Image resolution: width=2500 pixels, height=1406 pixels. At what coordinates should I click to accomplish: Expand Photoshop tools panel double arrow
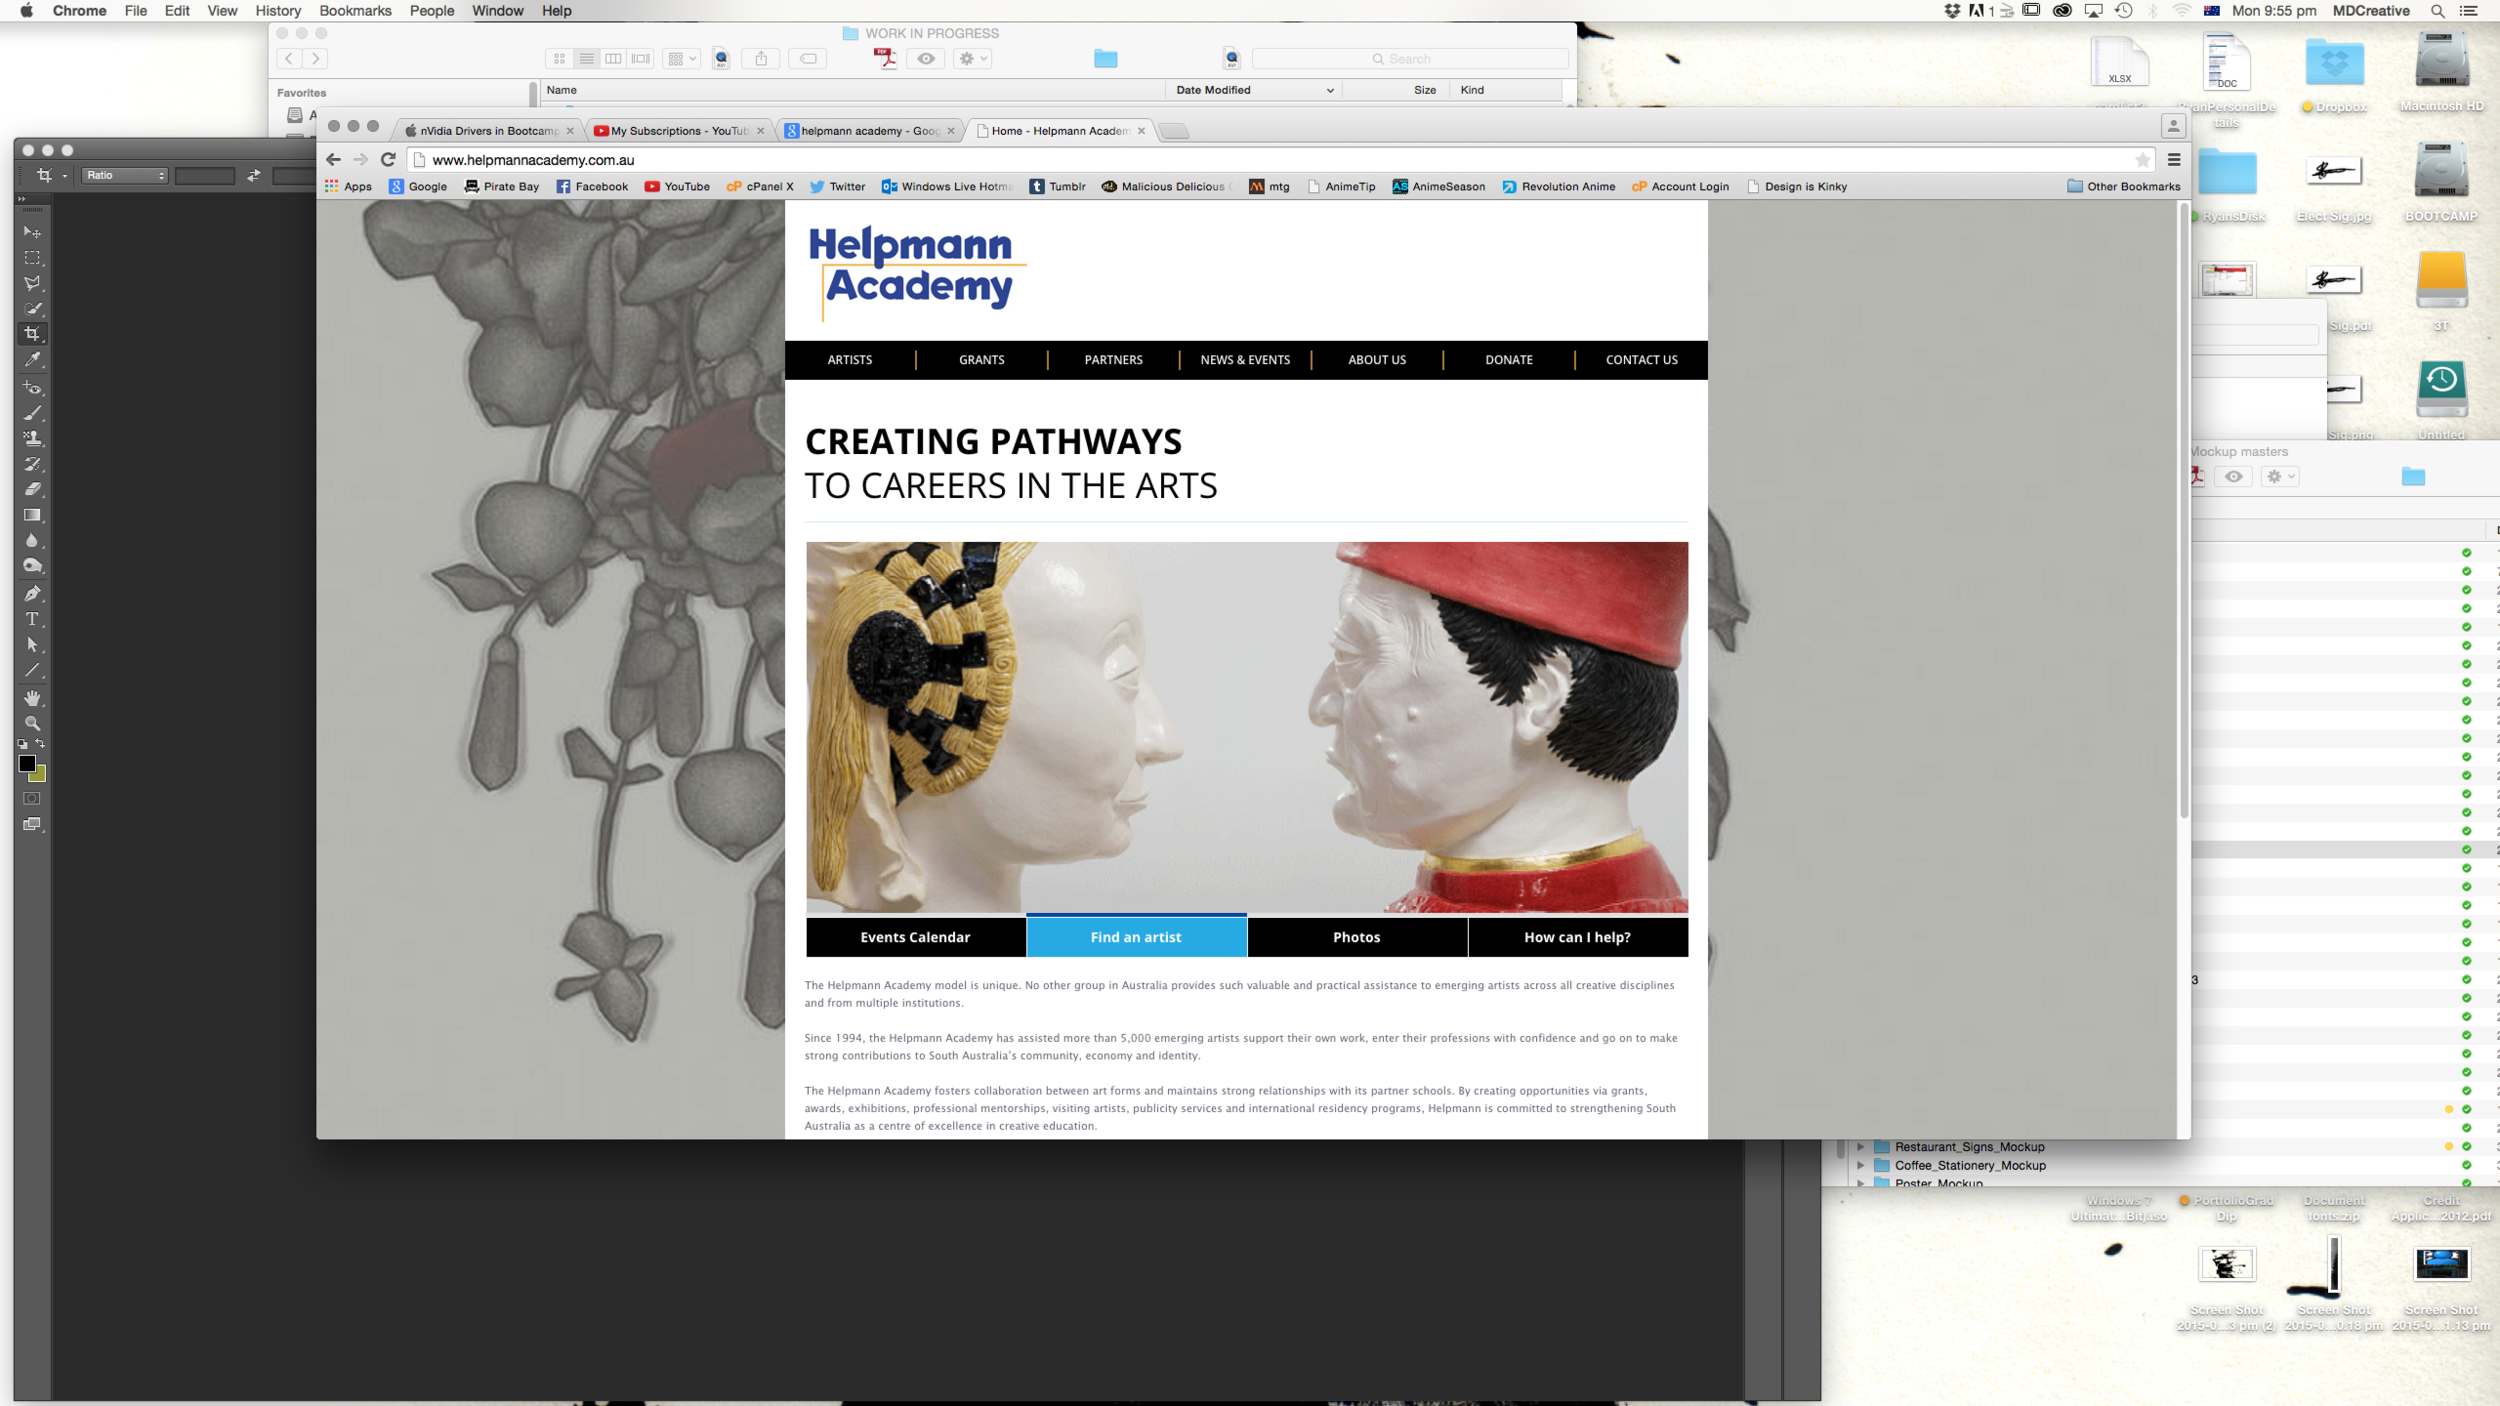tap(22, 199)
